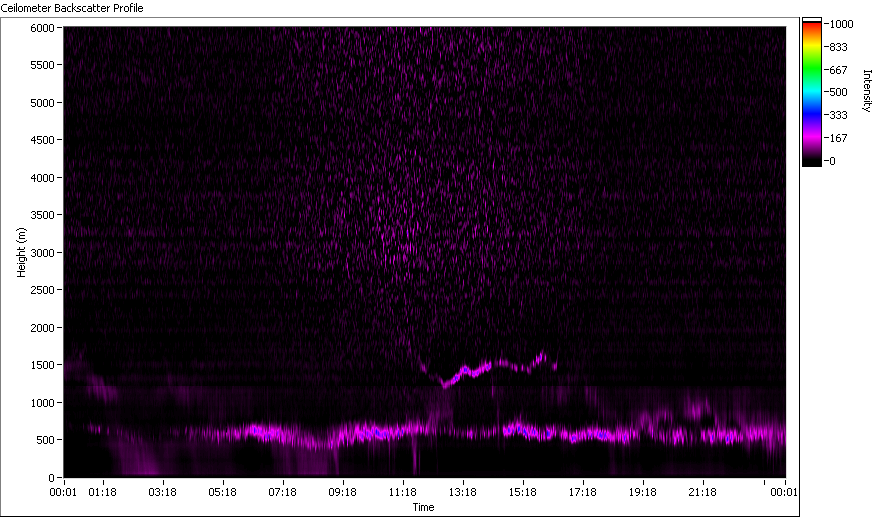876x517 pixels.
Task: Select the 333 intensity scale label
Action: [x=839, y=115]
